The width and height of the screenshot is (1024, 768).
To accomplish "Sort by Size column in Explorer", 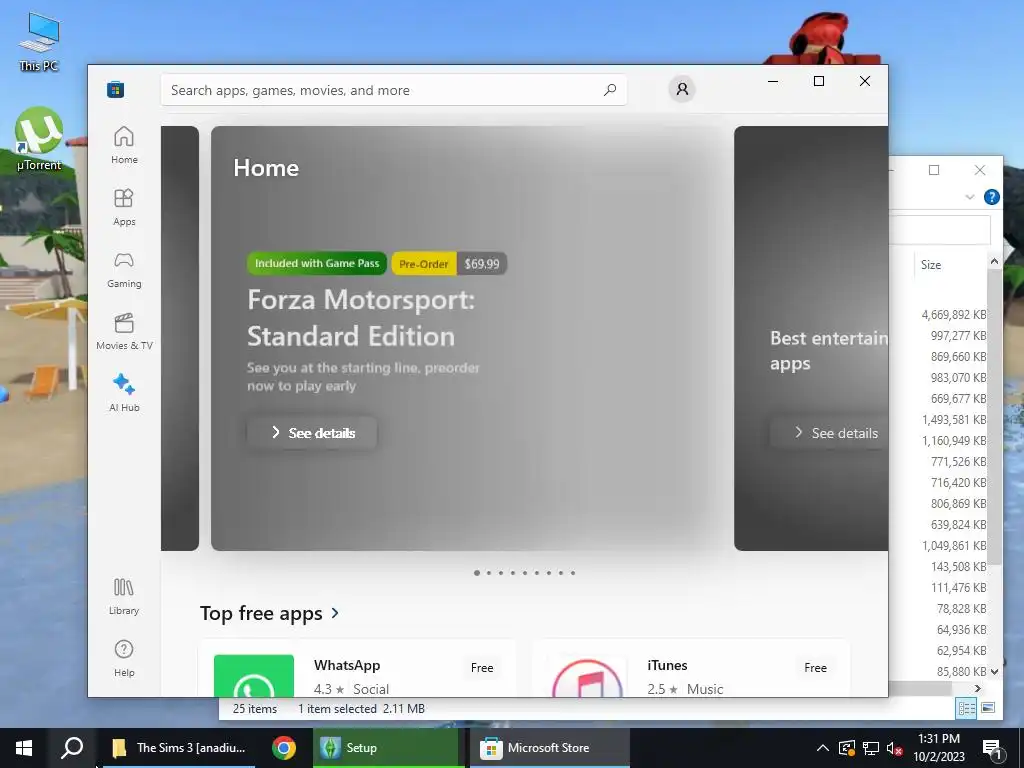I will (931, 264).
